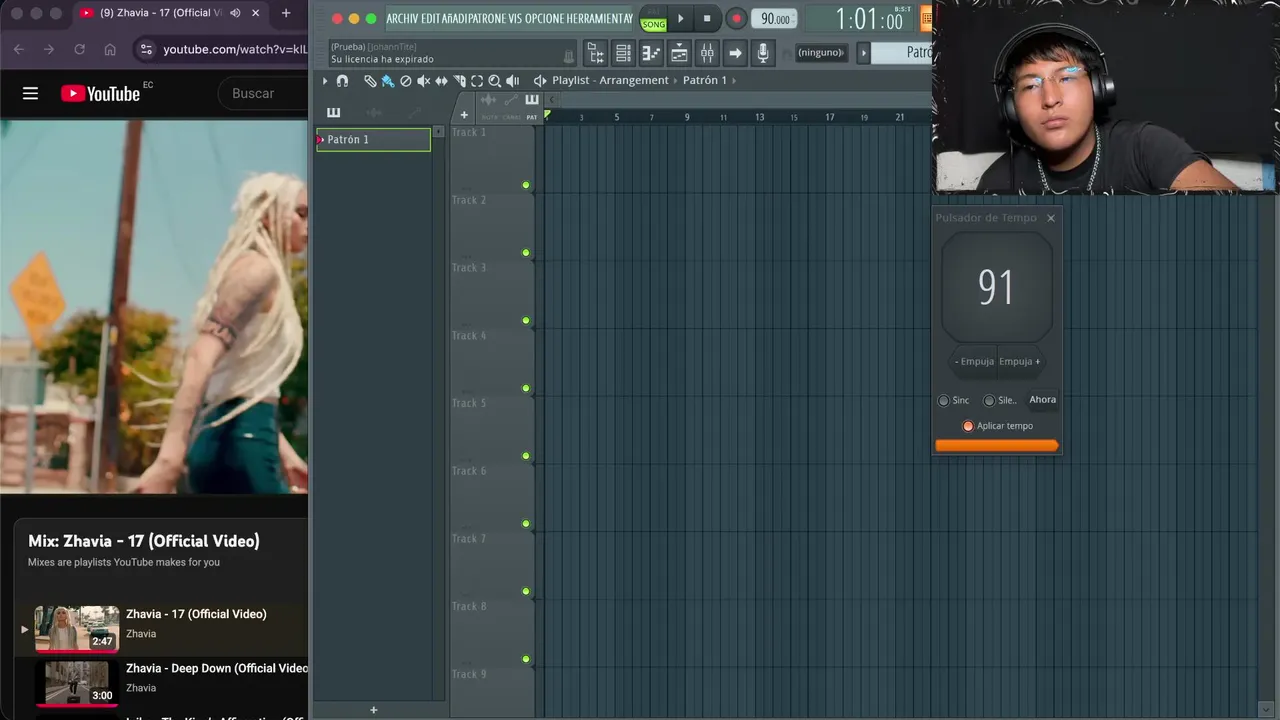Collapse the track header with the left chevron
1280x720 pixels.
coord(552,100)
